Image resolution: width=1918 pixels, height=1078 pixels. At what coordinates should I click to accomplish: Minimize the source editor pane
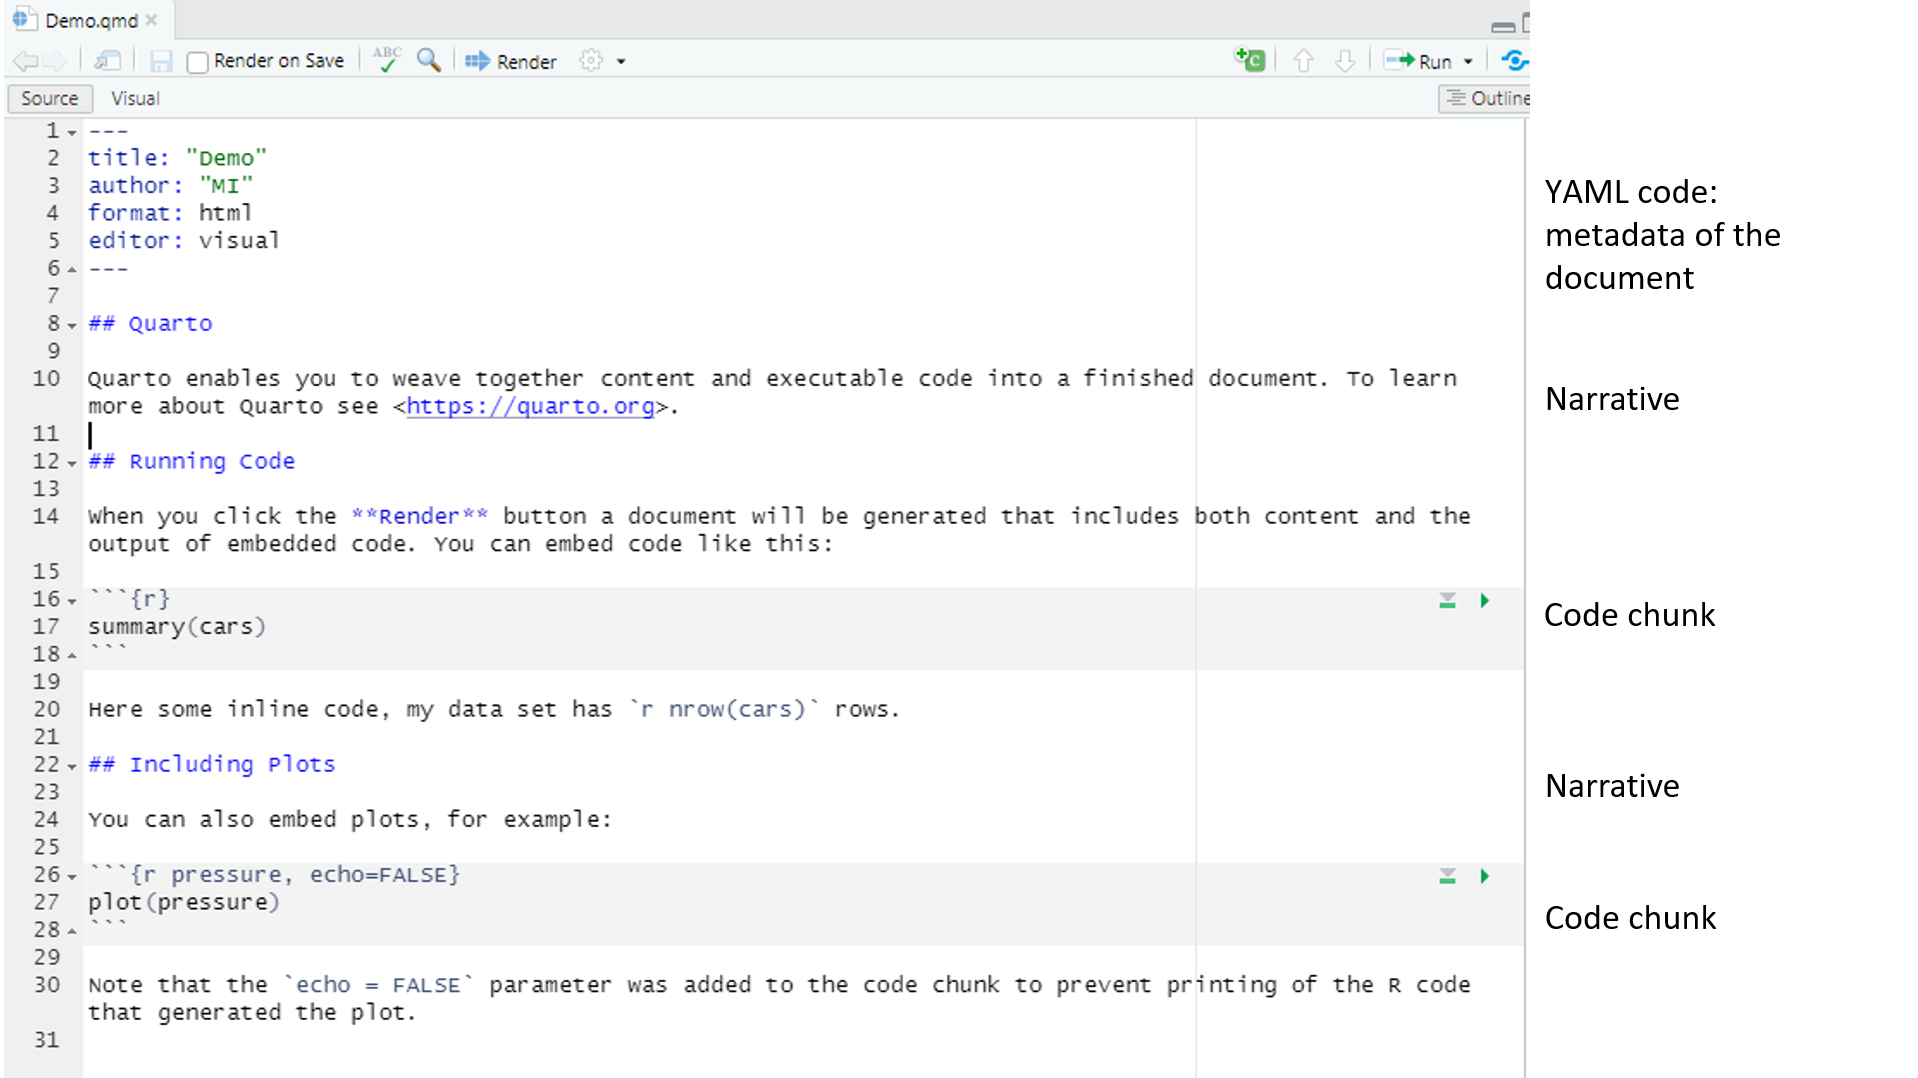(x=1502, y=26)
